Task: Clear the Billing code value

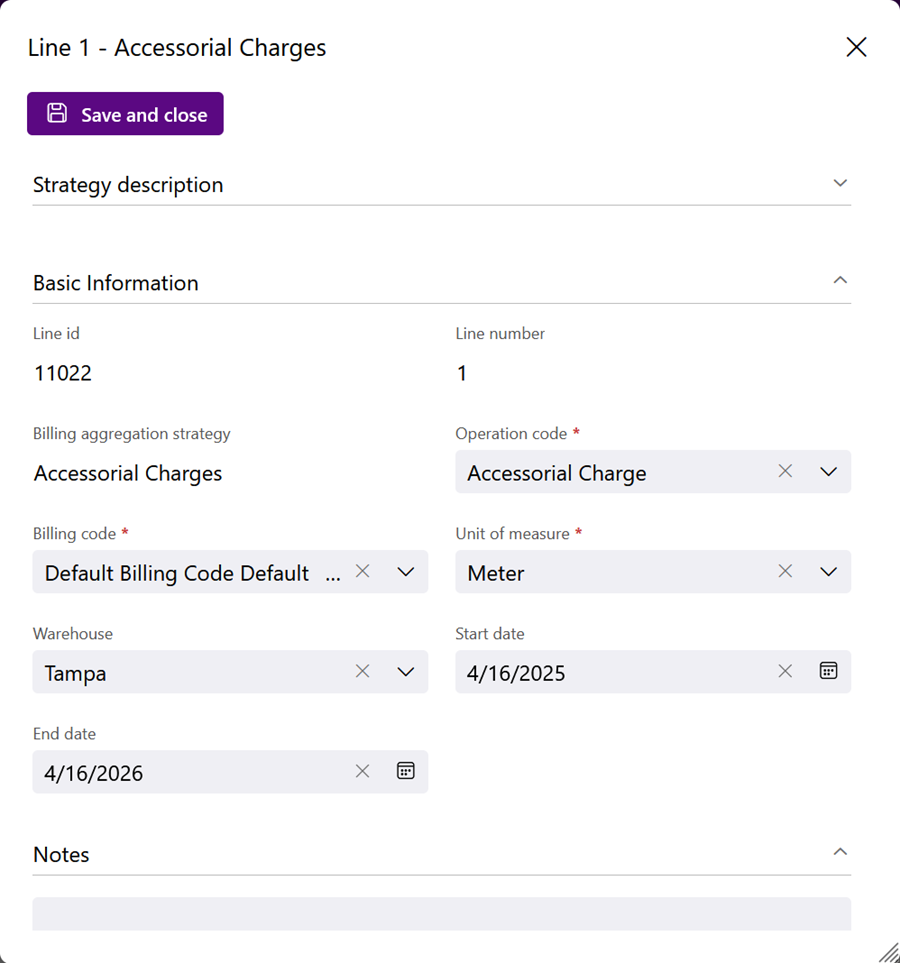Action: [x=362, y=571]
